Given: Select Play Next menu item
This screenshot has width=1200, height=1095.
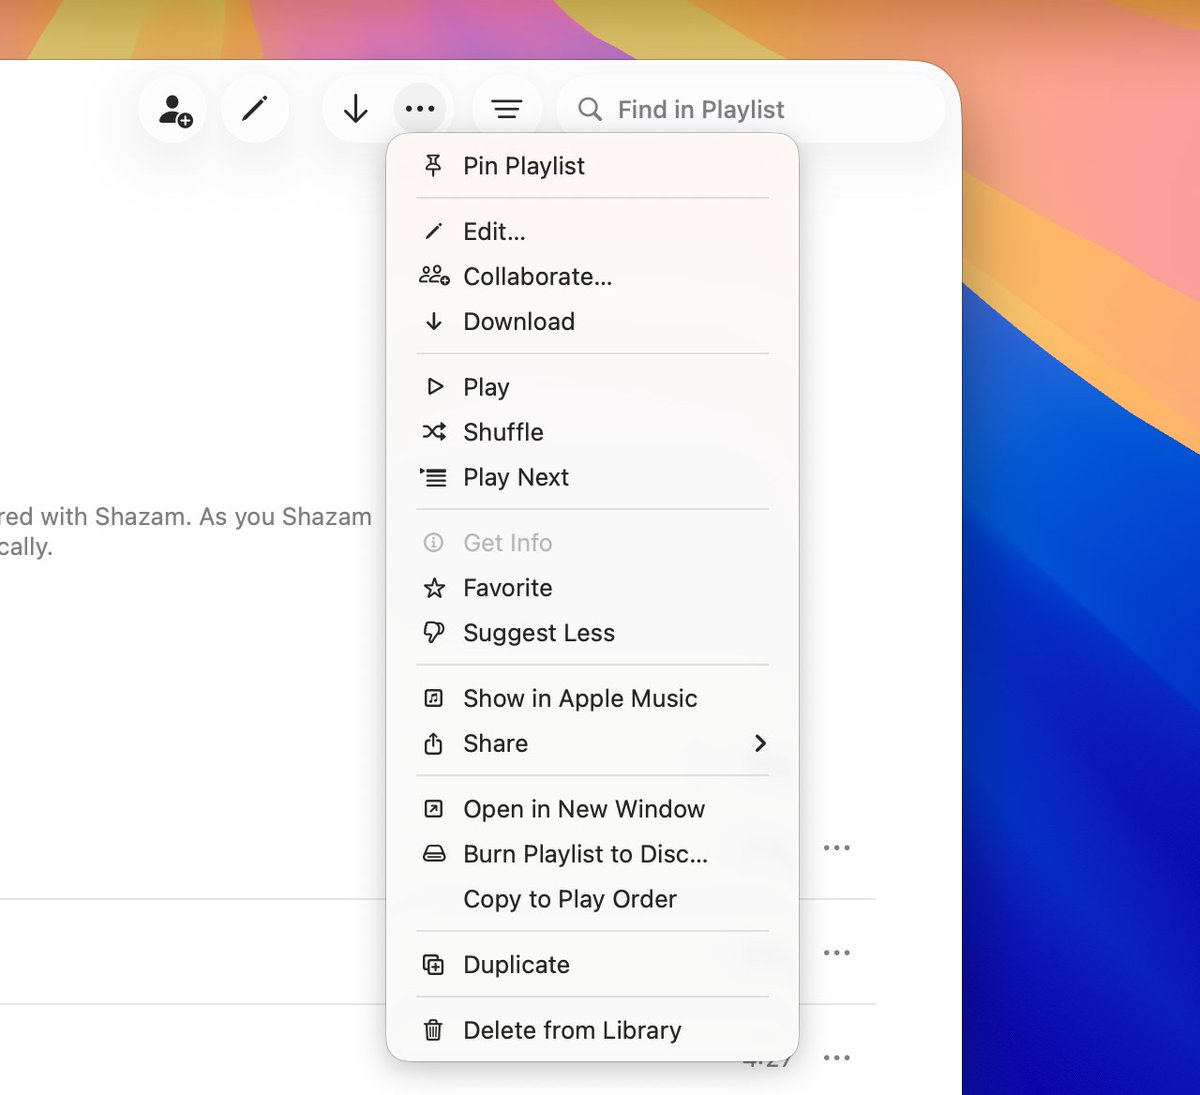Looking at the screenshot, I should coord(592,477).
